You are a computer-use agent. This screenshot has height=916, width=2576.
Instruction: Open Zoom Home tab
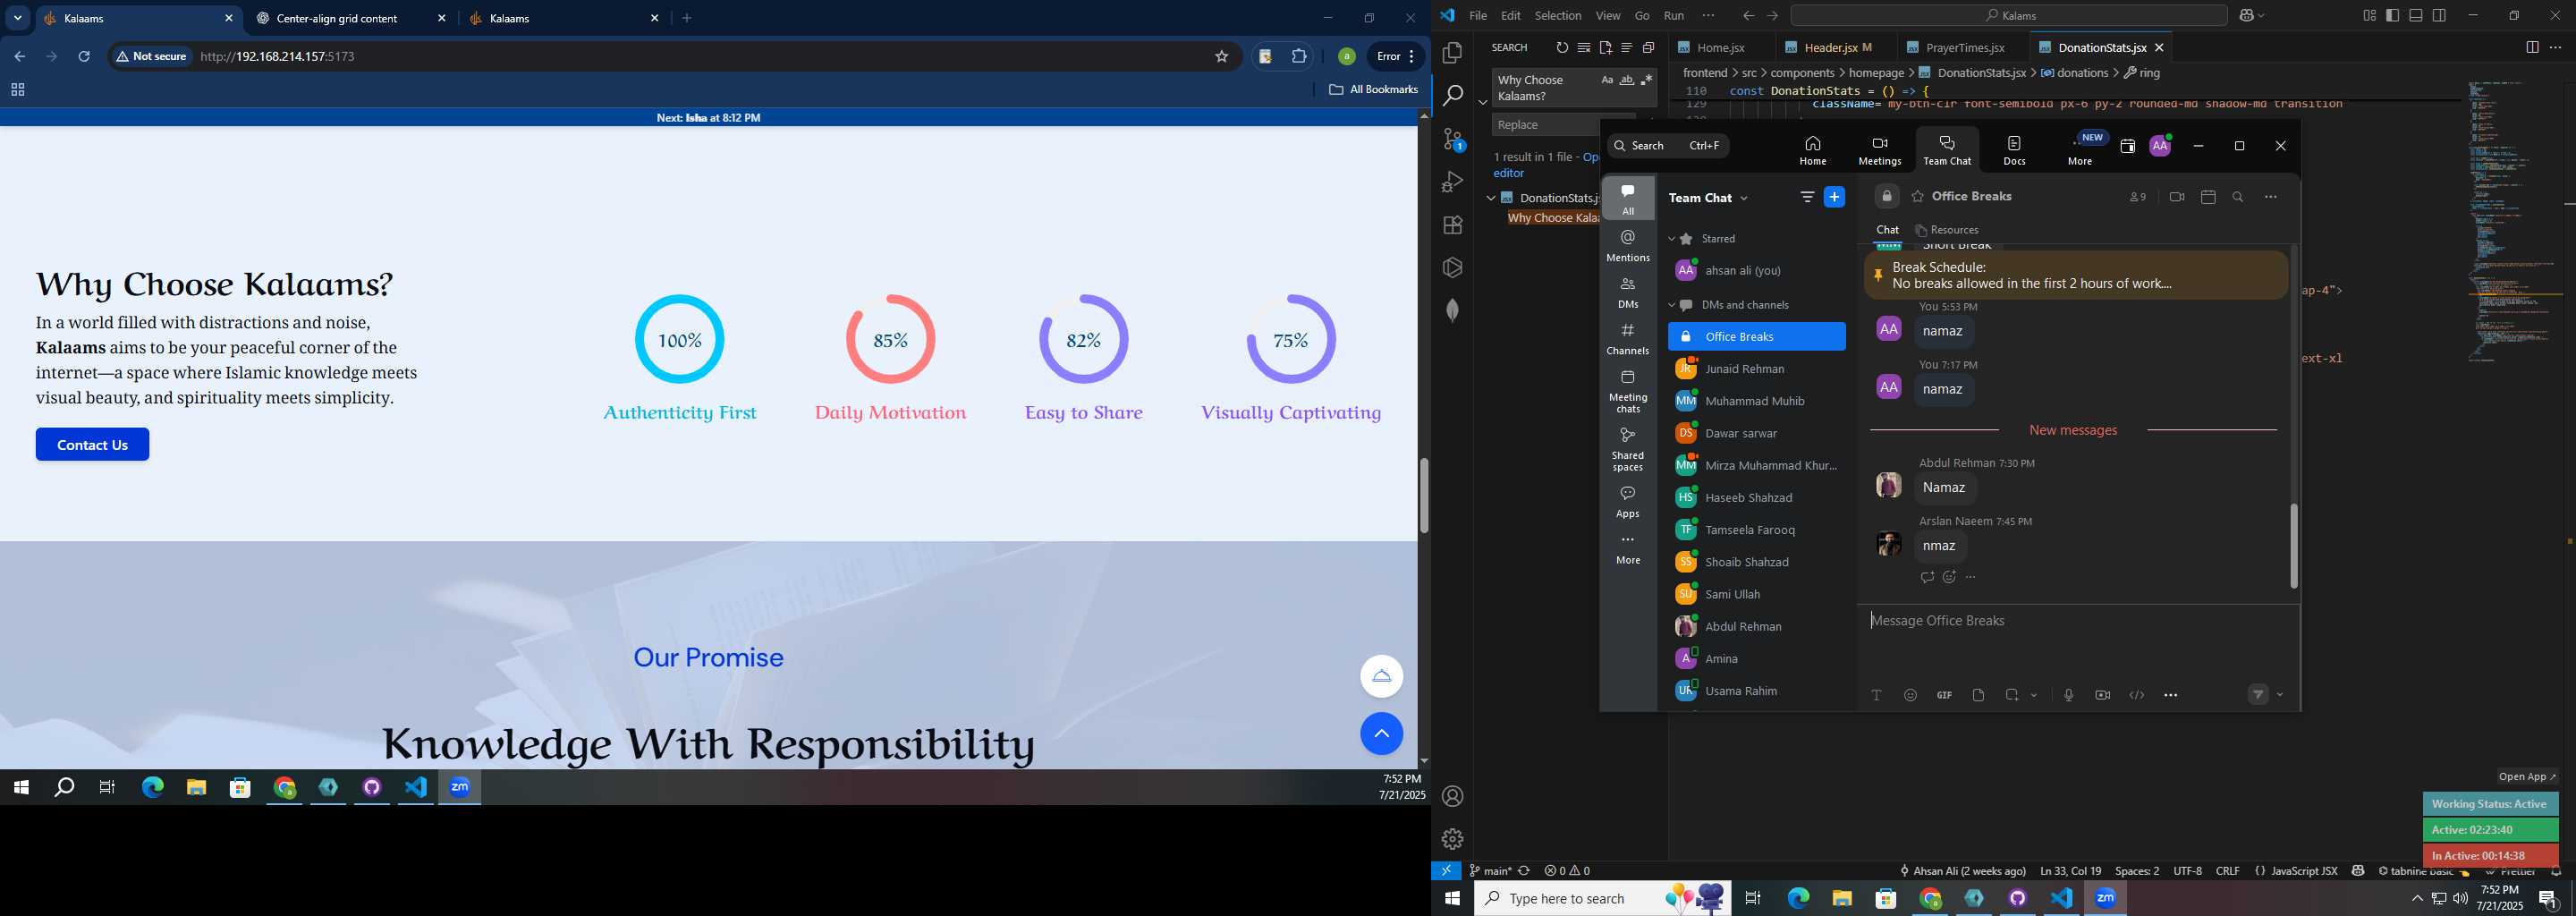point(1812,150)
